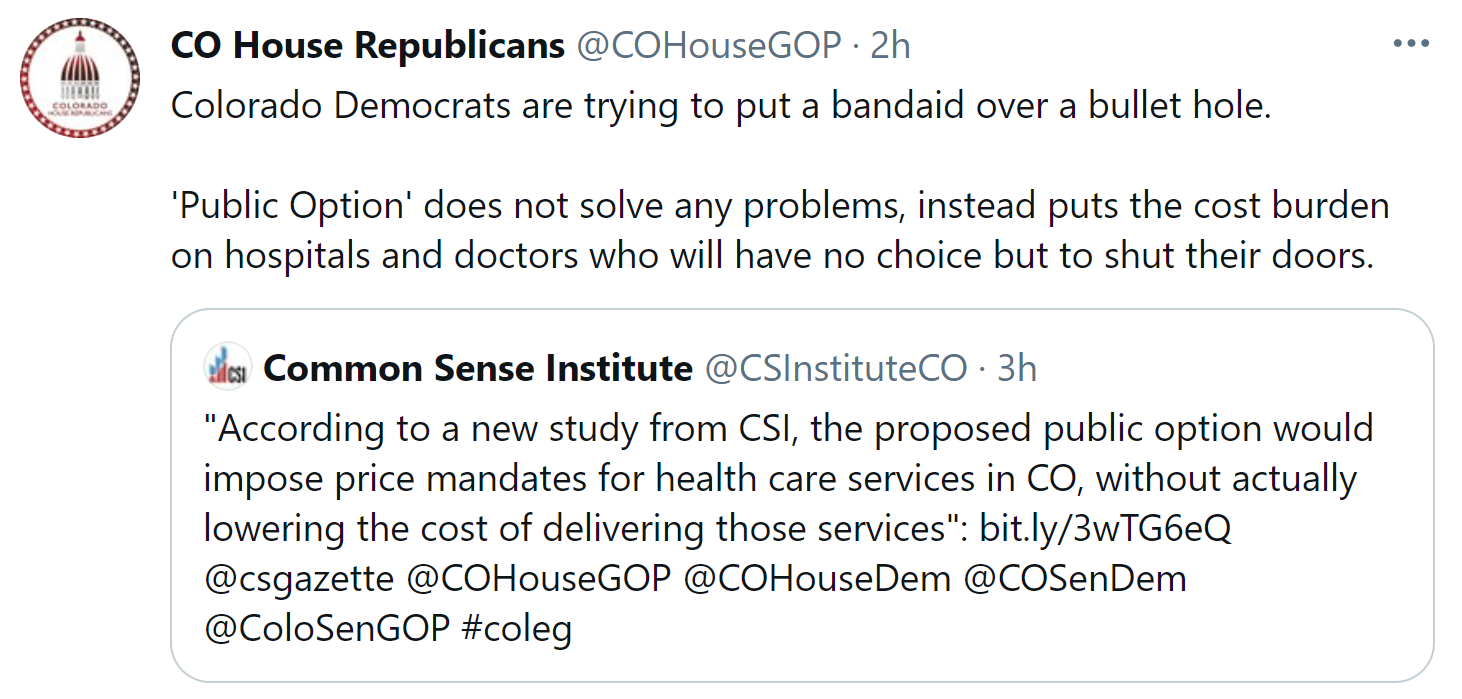Click the CO House Republicans profile avatar
Screen dimensions: 1462x699
[81, 77]
